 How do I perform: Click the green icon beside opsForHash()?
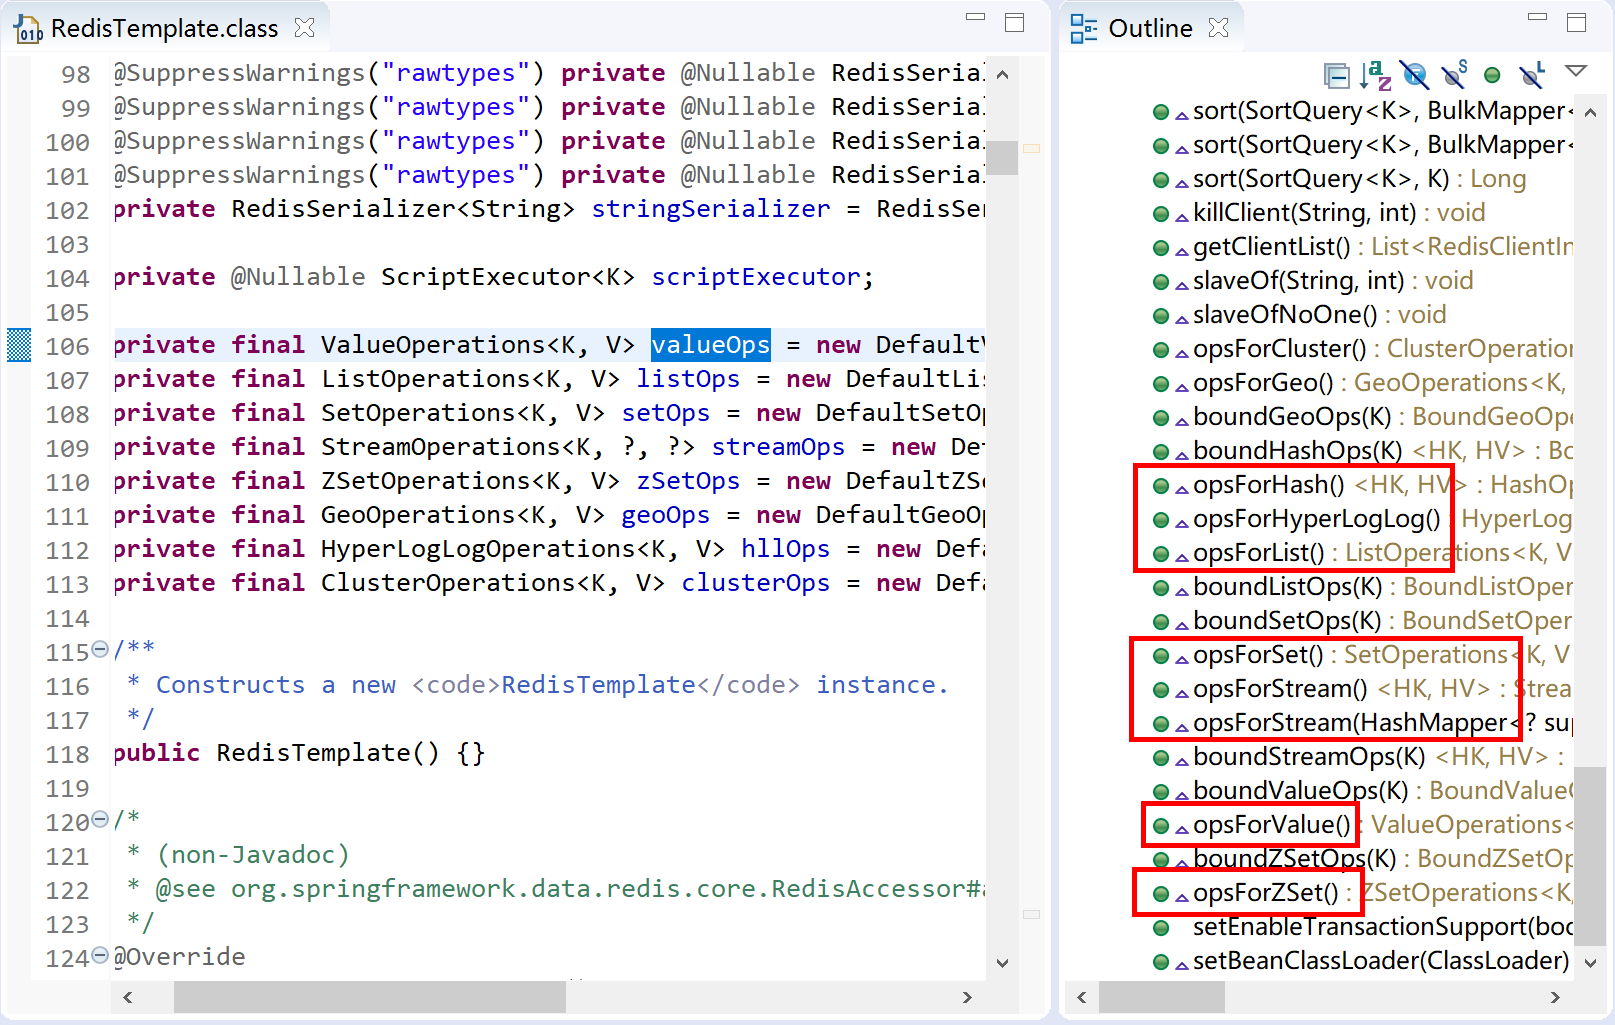(x=1161, y=486)
